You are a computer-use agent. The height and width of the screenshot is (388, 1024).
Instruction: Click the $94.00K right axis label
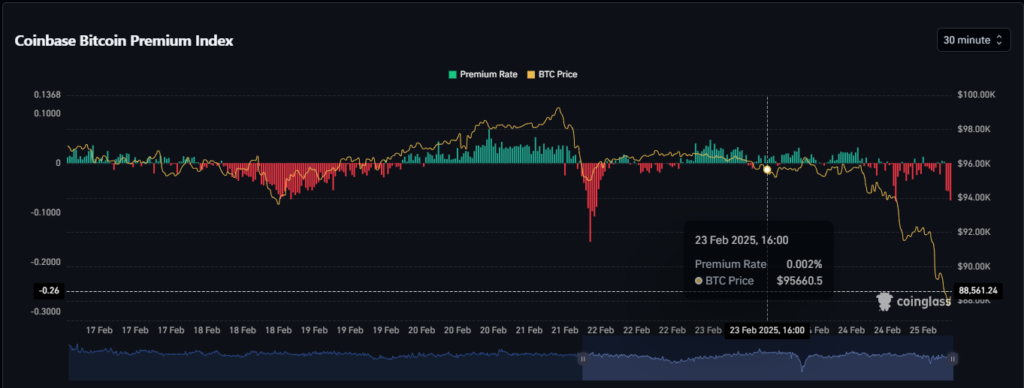coord(975,197)
